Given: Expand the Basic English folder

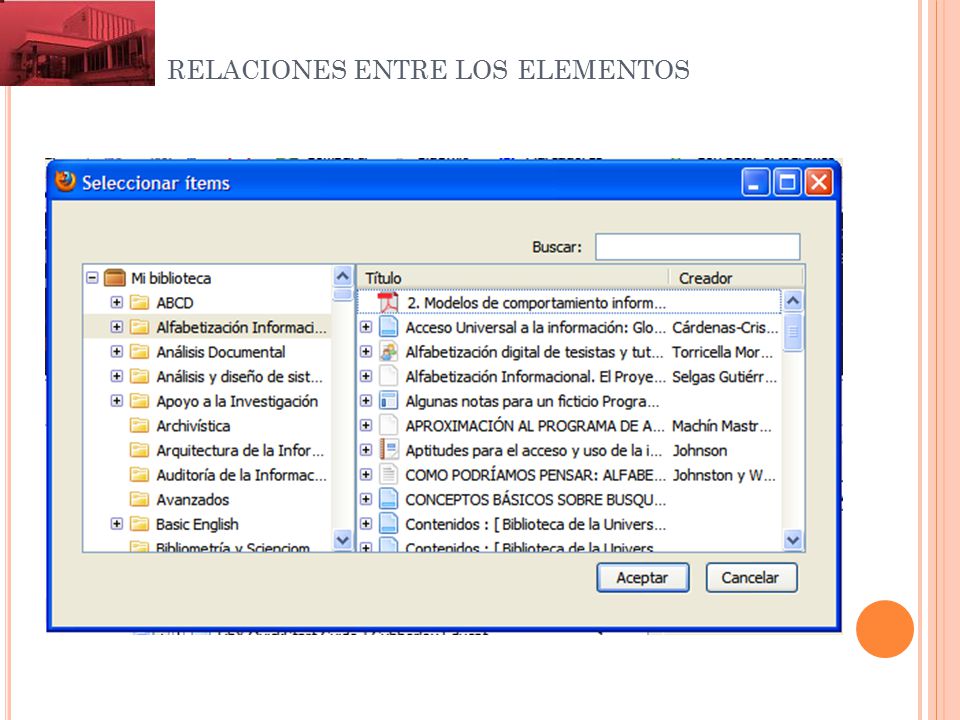Looking at the screenshot, I should (x=116, y=523).
